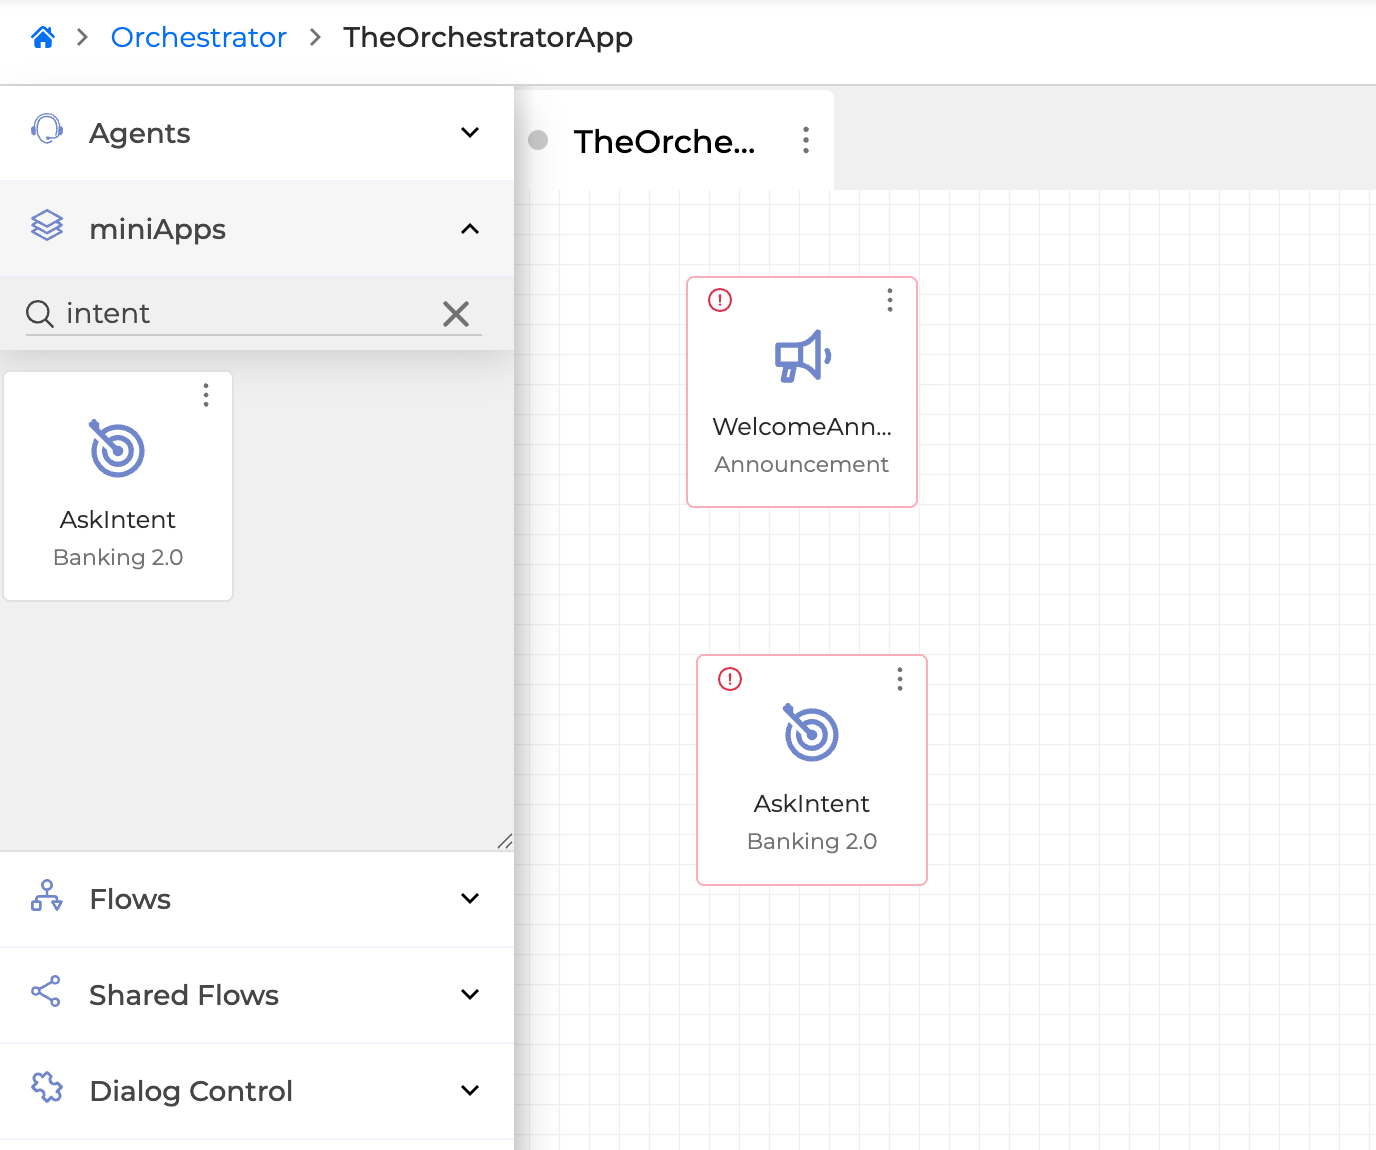
Task: Click the miniApps panel resize handle
Action: pyautogui.click(x=505, y=842)
